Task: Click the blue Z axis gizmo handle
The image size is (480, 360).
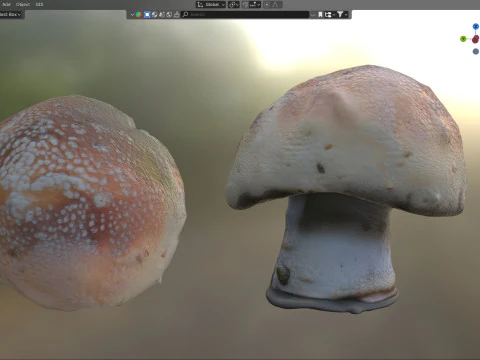Action: click(x=476, y=26)
